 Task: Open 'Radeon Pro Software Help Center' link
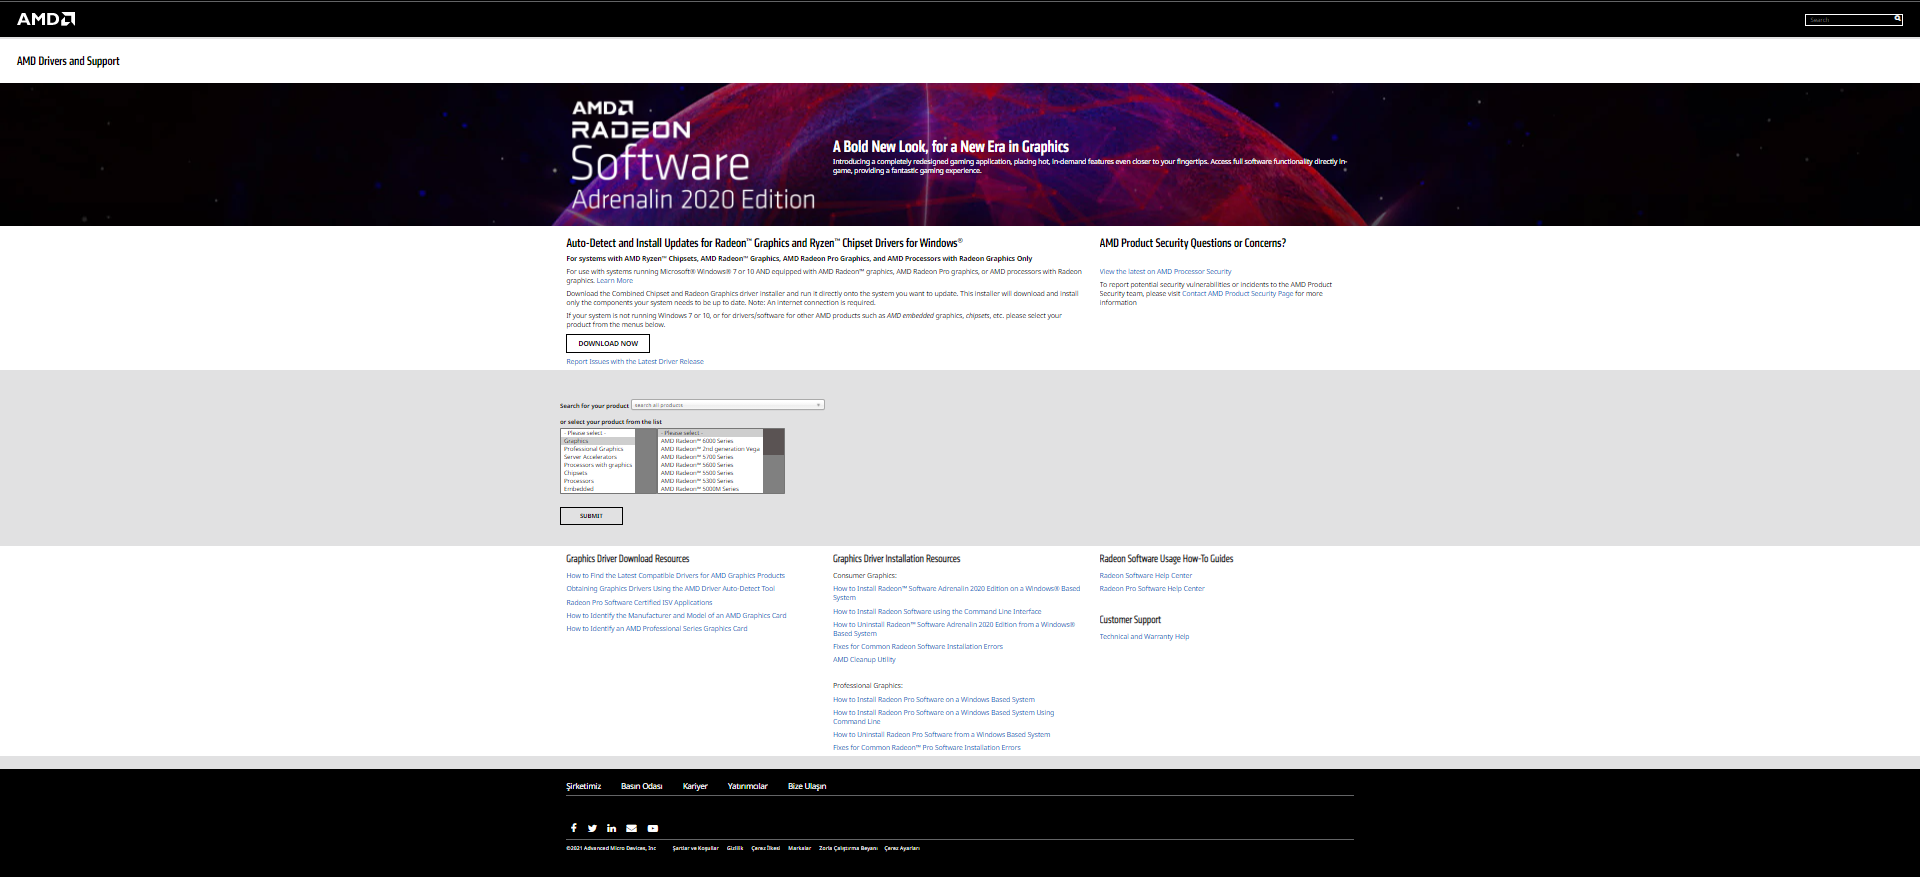click(1152, 589)
